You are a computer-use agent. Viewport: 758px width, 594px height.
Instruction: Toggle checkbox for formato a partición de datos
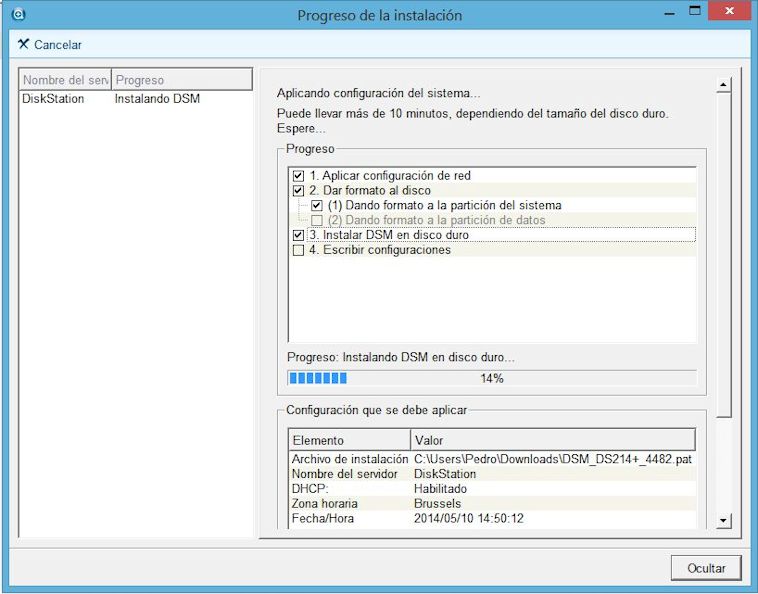pyautogui.click(x=317, y=220)
